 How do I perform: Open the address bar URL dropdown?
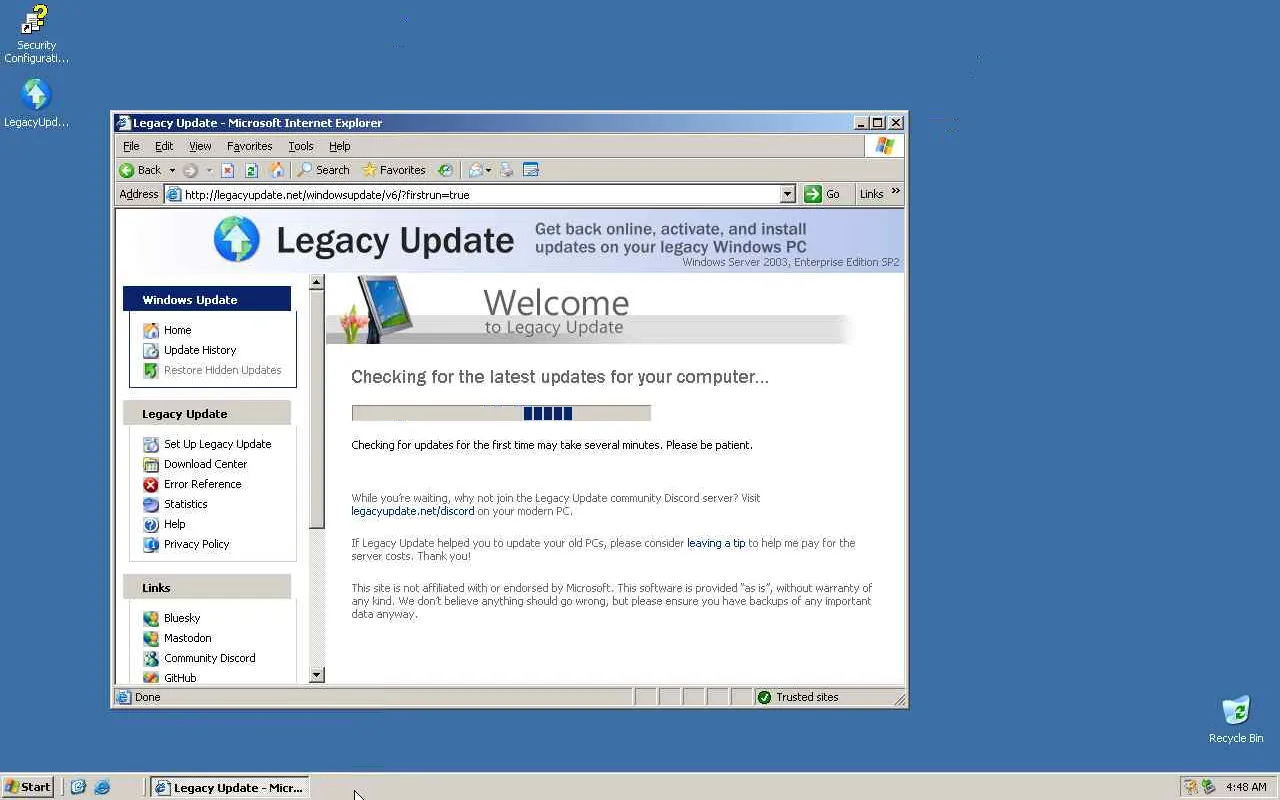pos(787,194)
